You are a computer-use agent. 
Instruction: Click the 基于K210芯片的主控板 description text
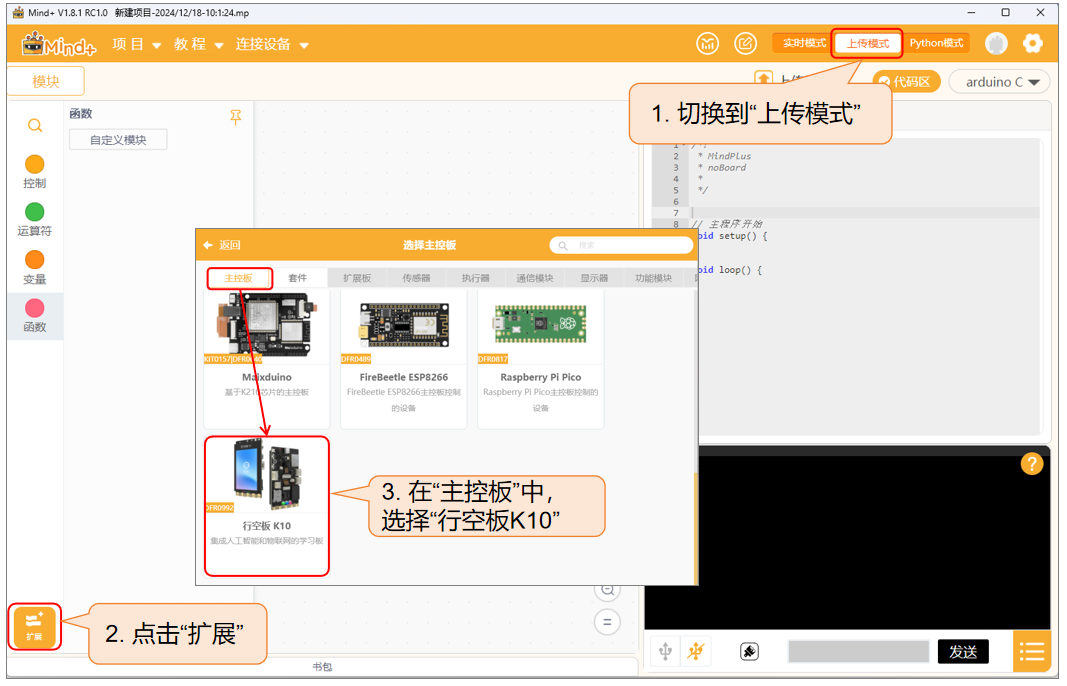coord(267,393)
